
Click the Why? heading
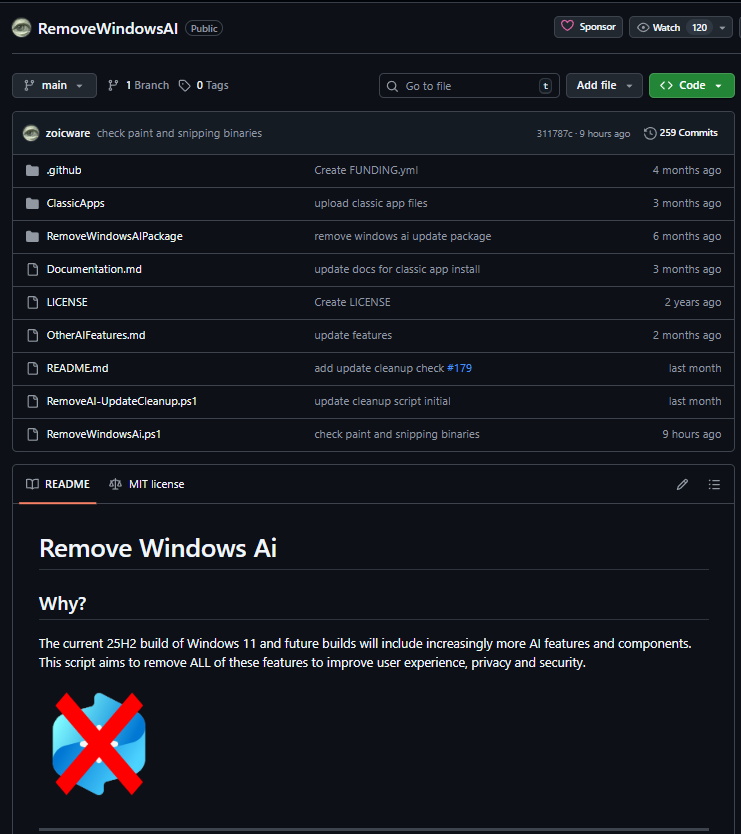(x=62, y=604)
